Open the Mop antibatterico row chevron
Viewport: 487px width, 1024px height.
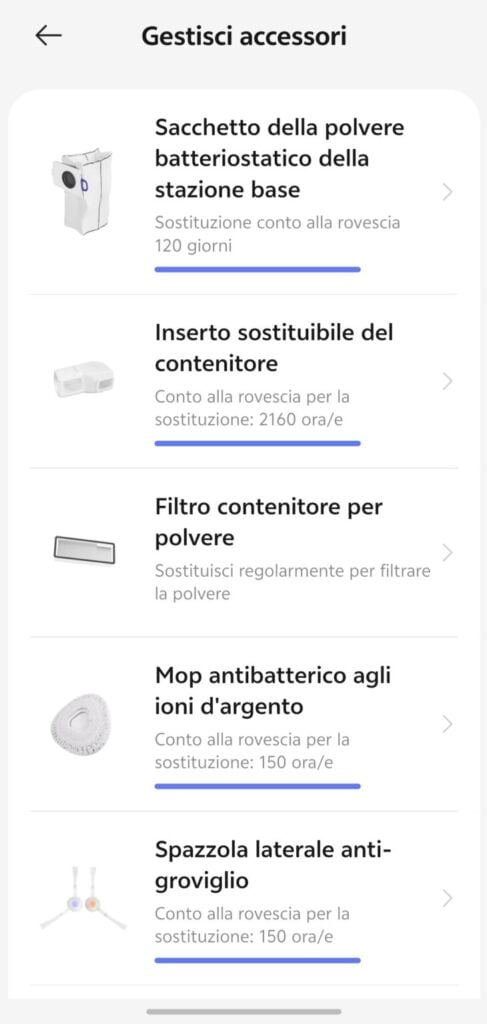click(447, 724)
